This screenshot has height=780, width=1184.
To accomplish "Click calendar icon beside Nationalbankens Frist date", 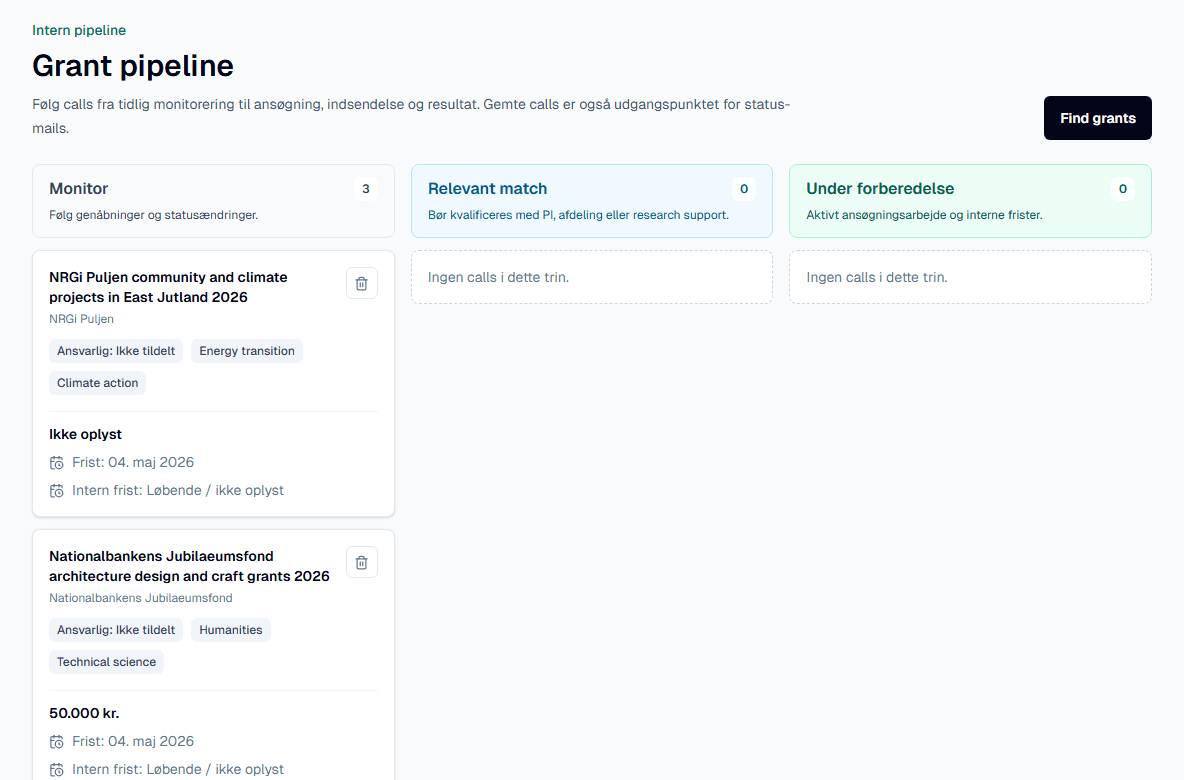I will [57, 741].
